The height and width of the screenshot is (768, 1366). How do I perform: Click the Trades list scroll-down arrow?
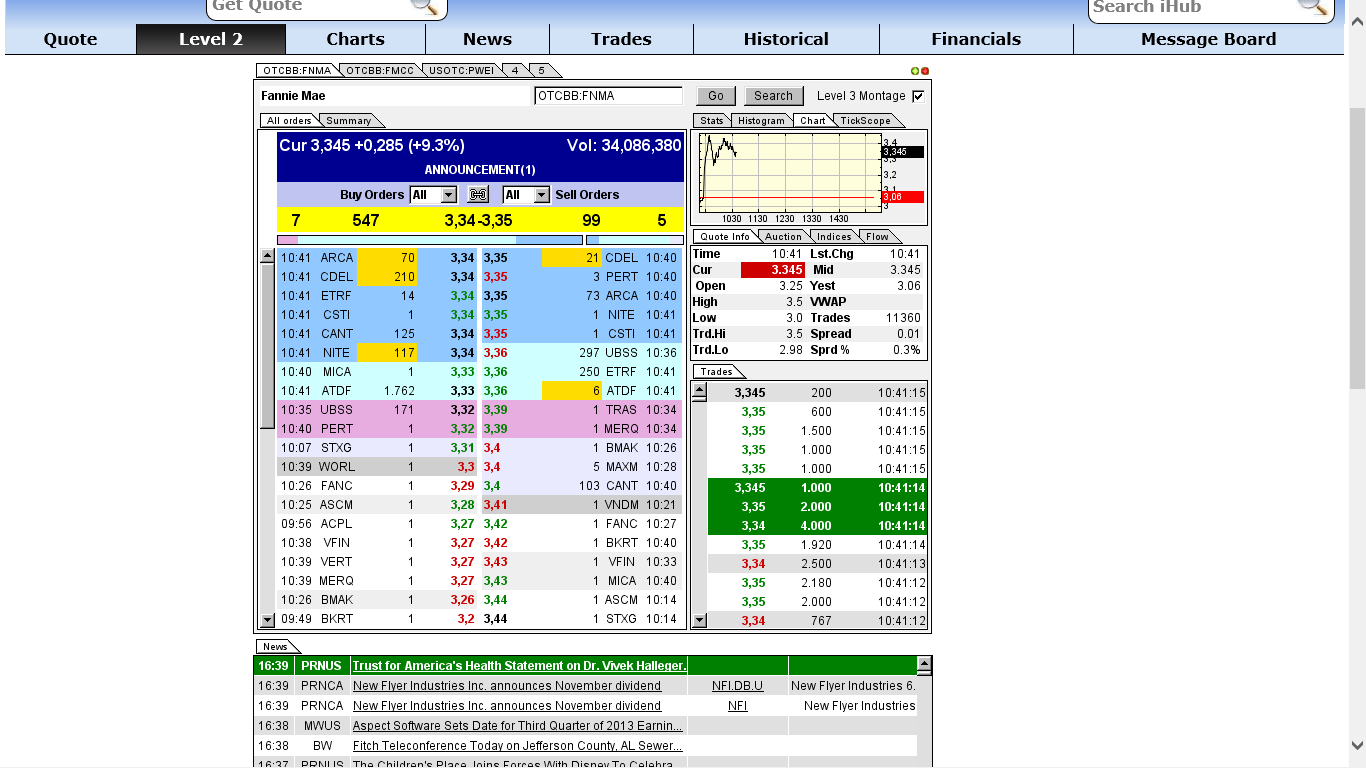pos(699,620)
